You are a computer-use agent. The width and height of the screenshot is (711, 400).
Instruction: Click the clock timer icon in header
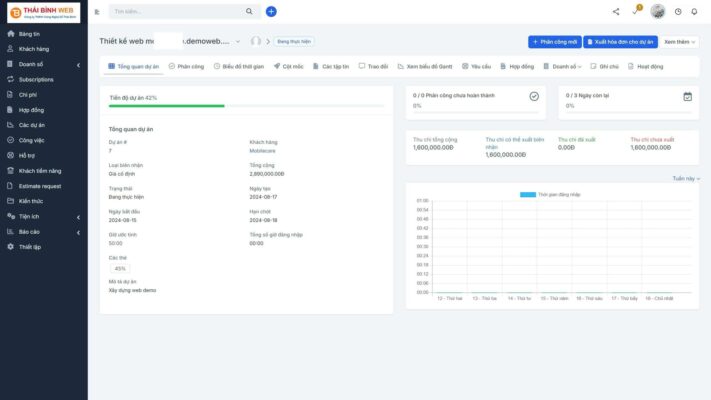click(678, 12)
